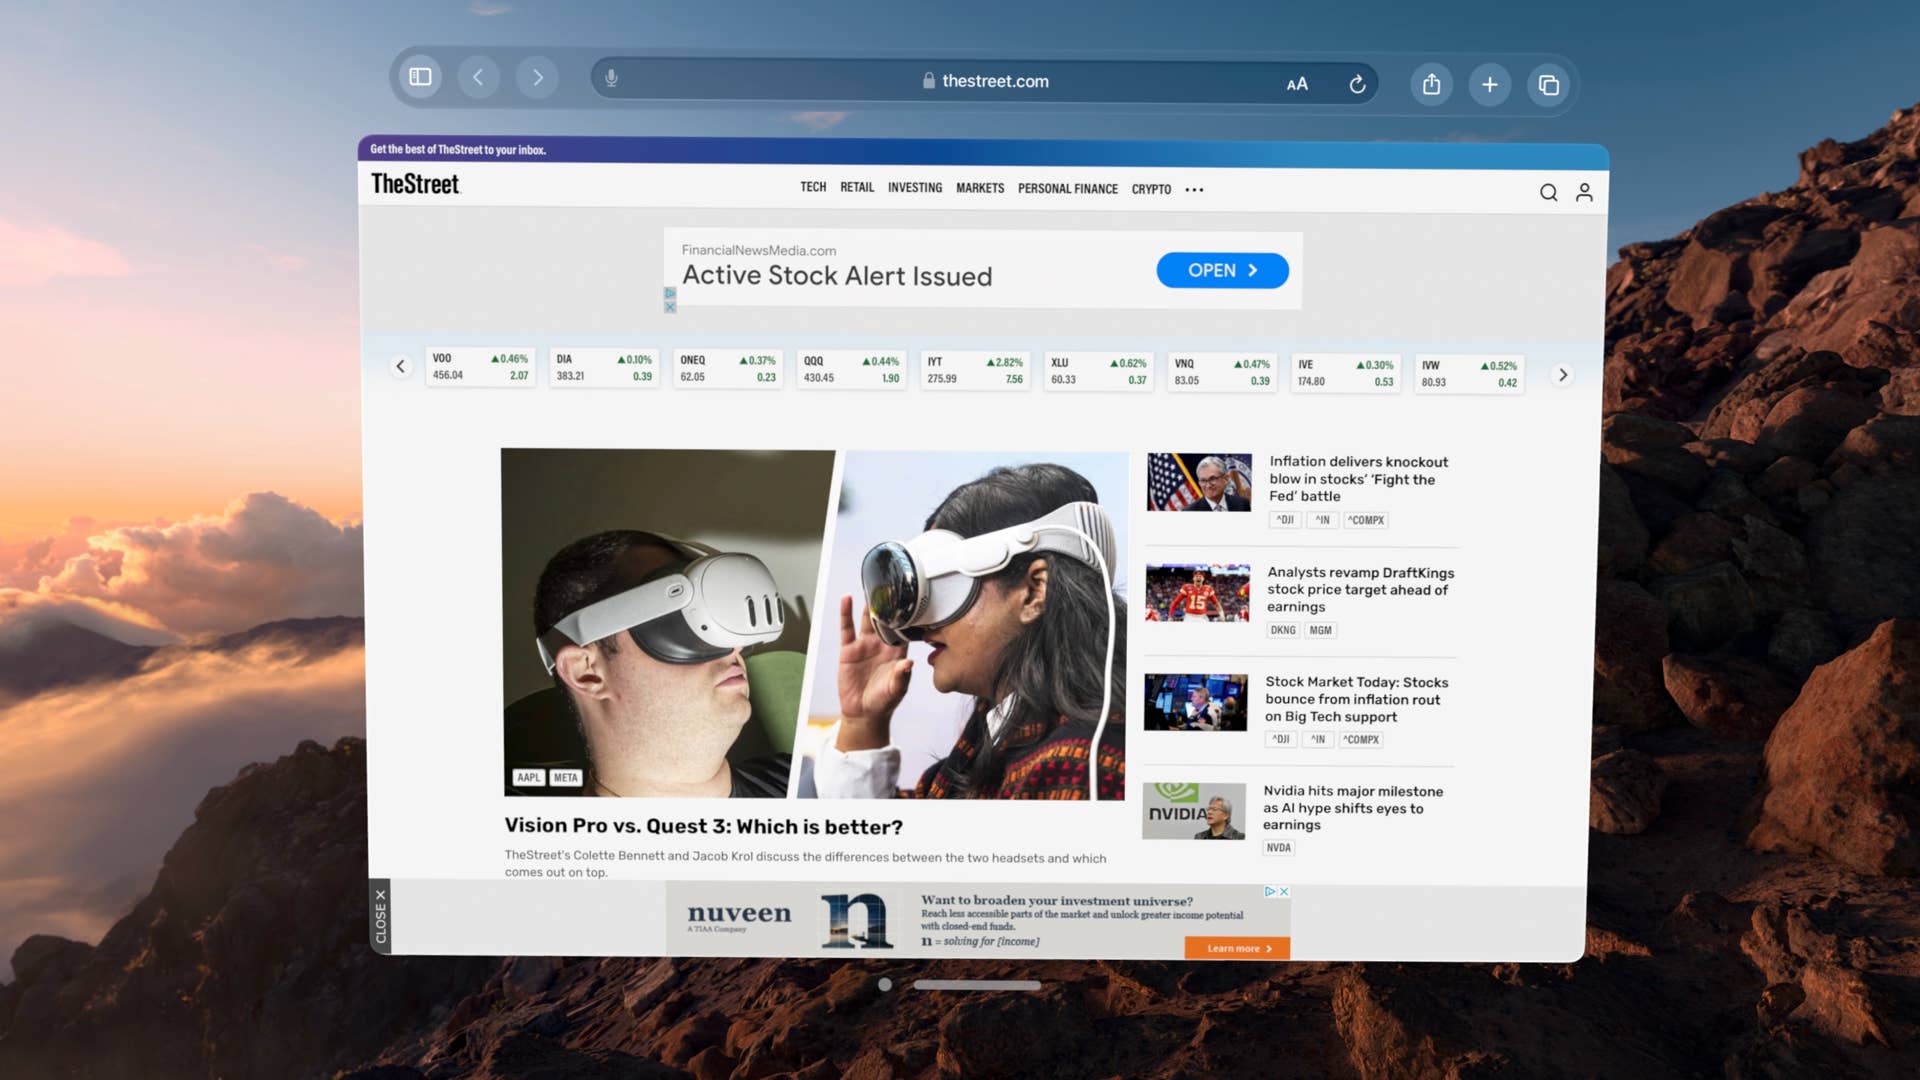Open the RETAIL navigation section
Image resolution: width=1920 pixels, height=1080 pixels.
pos(857,187)
